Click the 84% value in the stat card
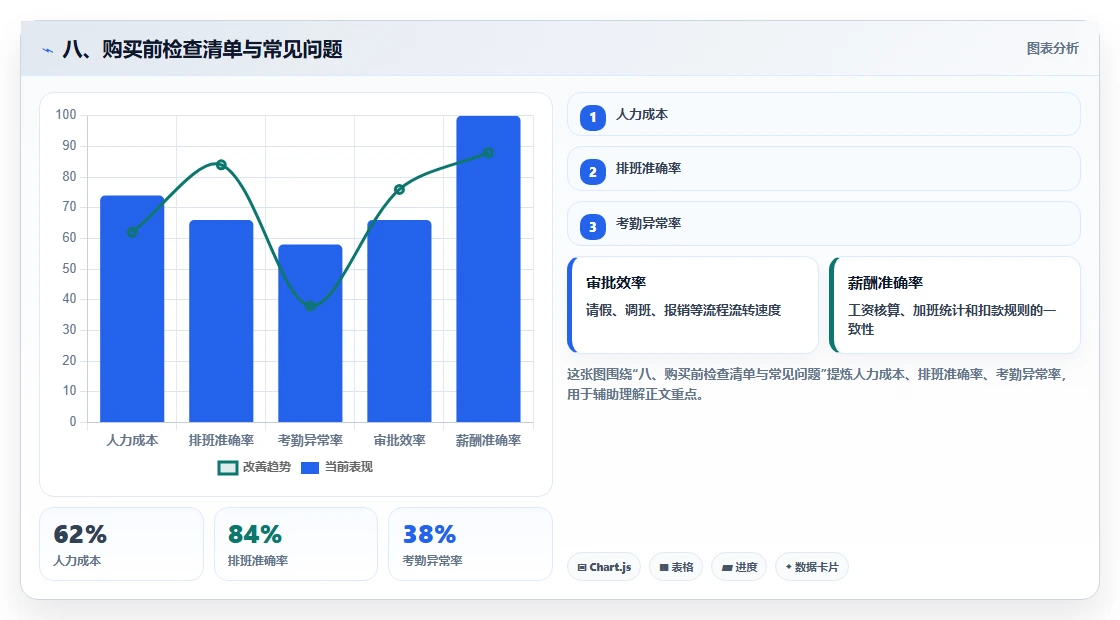The height and width of the screenshot is (620, 1120). [254, 534]
